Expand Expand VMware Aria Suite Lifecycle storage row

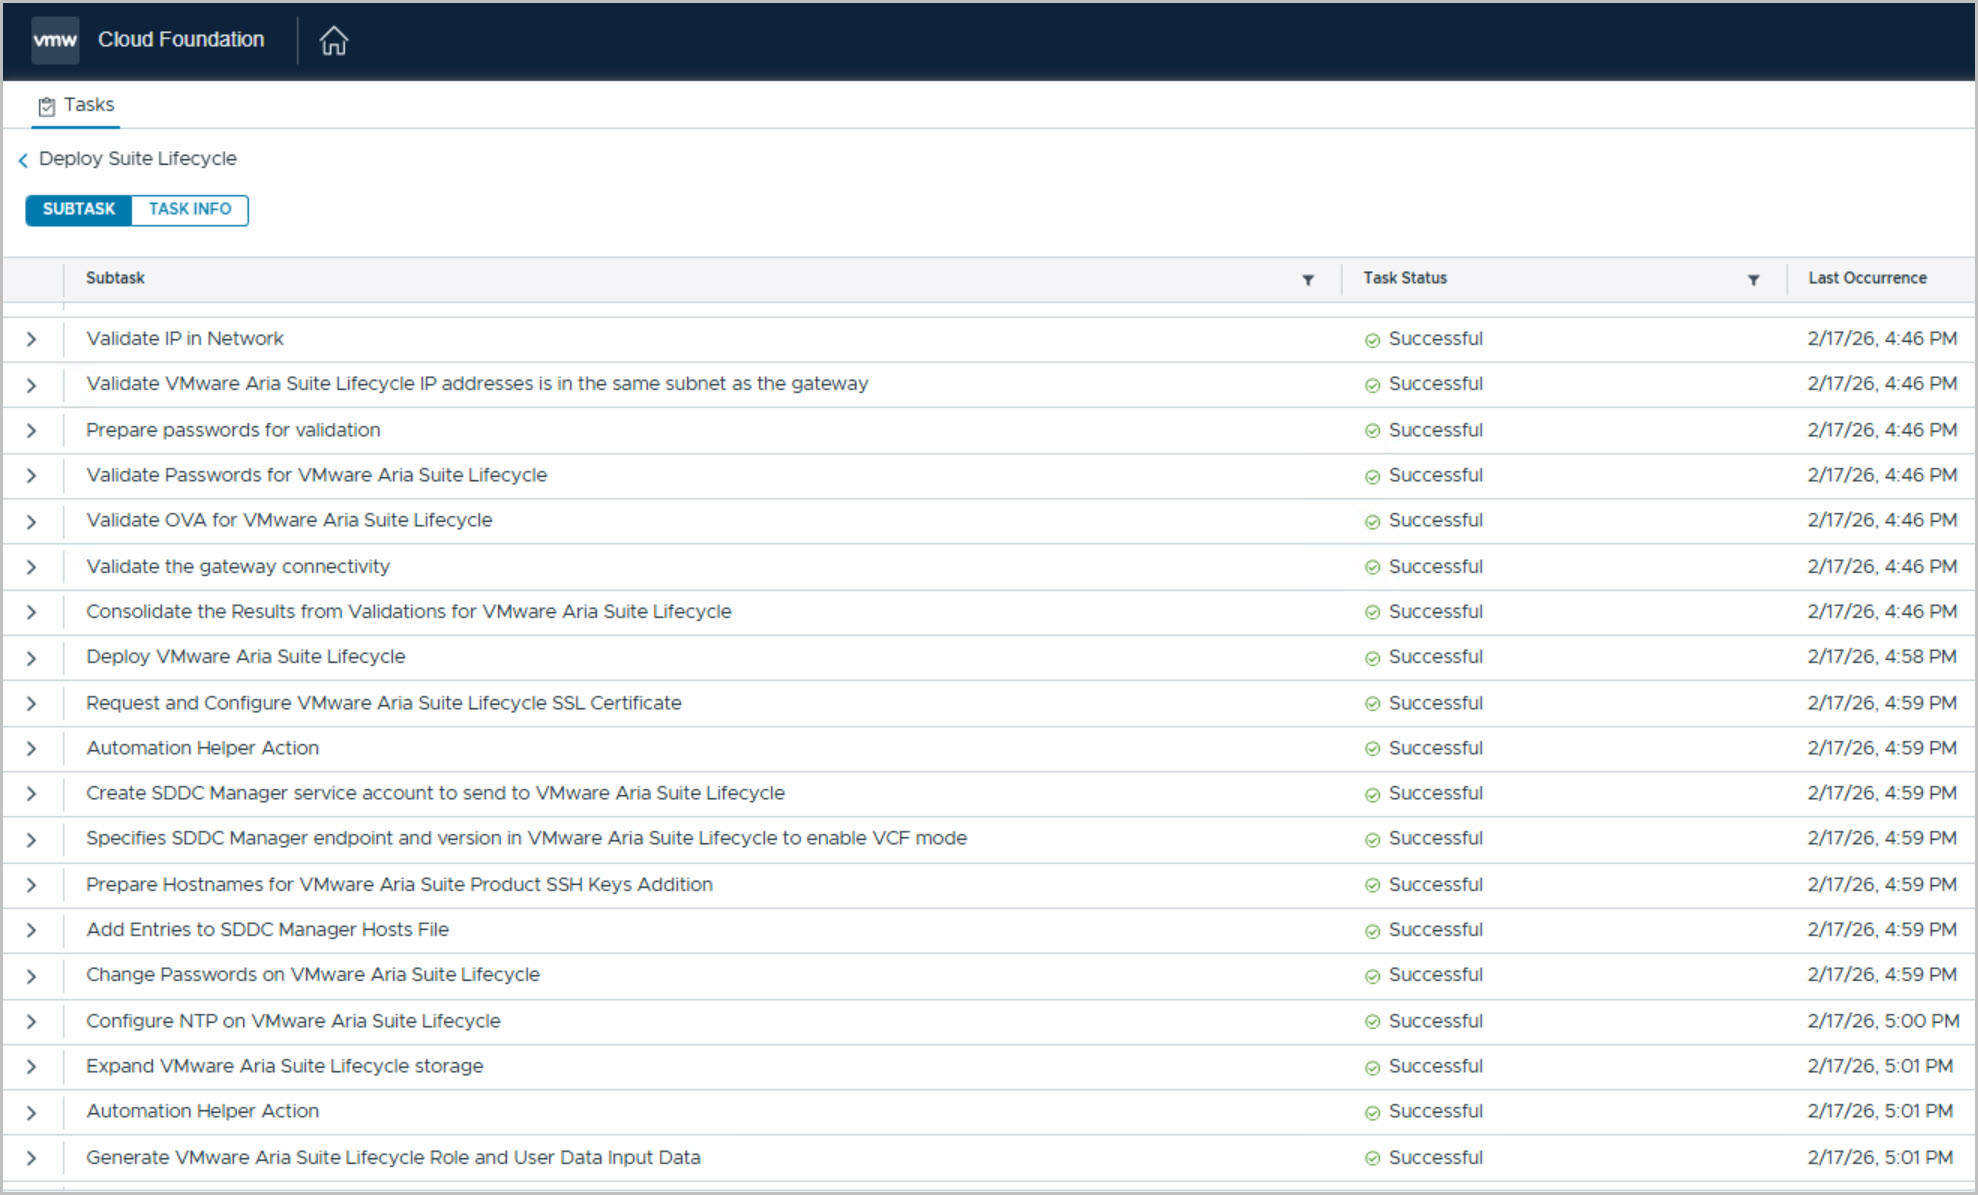31,1066
